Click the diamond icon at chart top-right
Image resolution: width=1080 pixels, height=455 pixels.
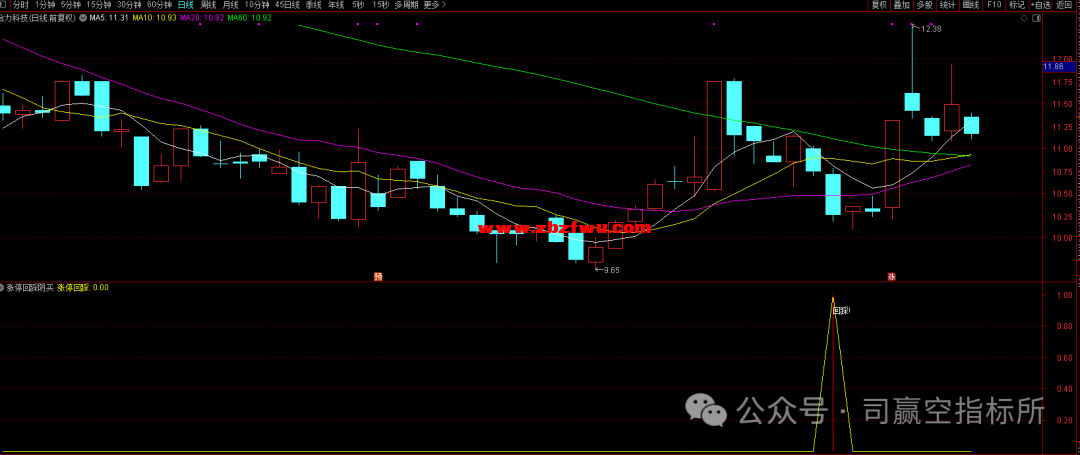click(x=1024, y=18)
